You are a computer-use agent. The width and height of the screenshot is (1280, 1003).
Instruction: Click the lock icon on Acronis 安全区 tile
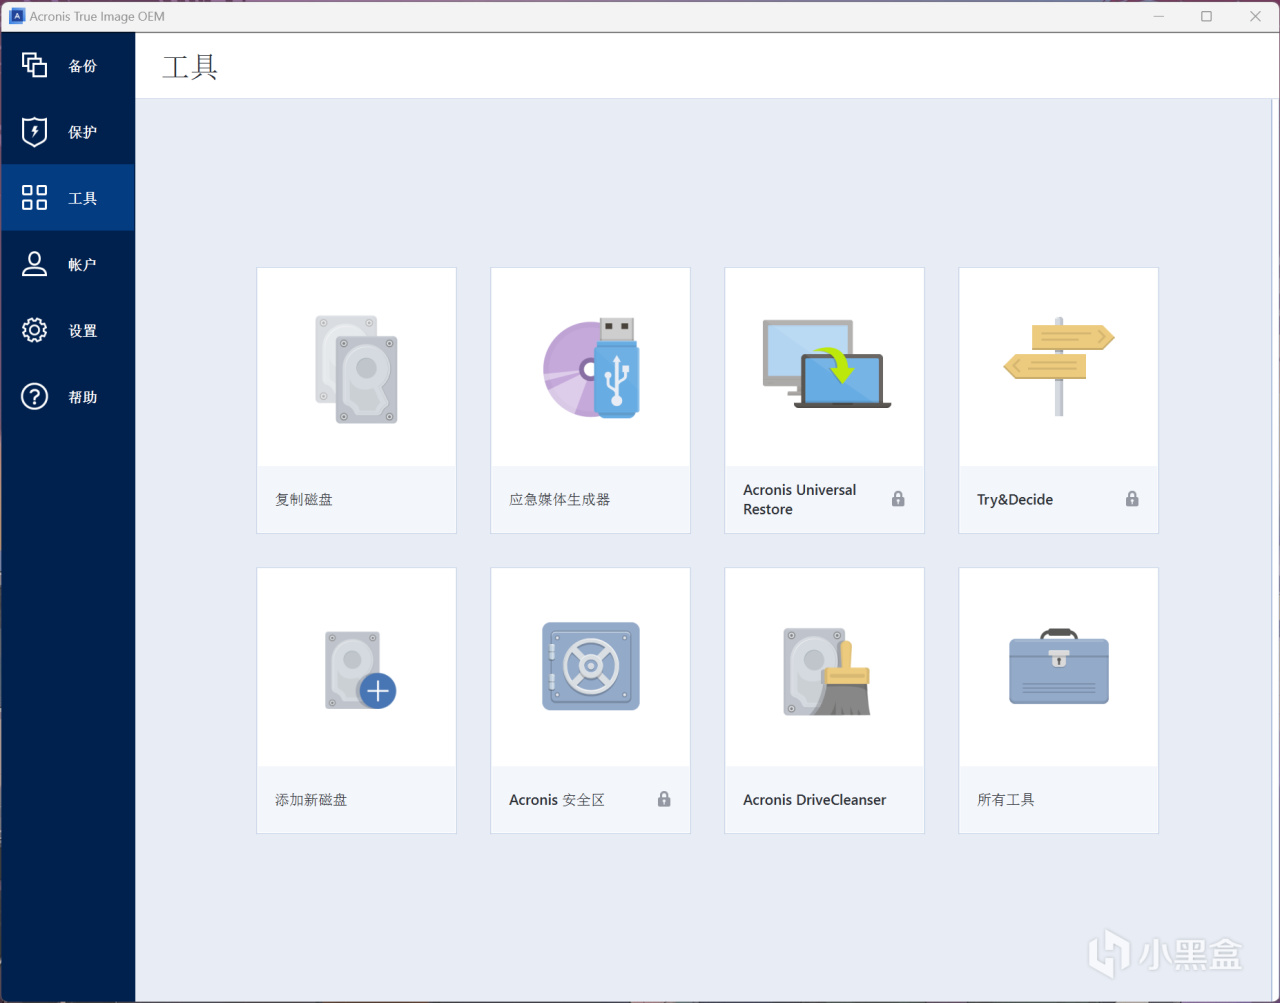point(664,799)
